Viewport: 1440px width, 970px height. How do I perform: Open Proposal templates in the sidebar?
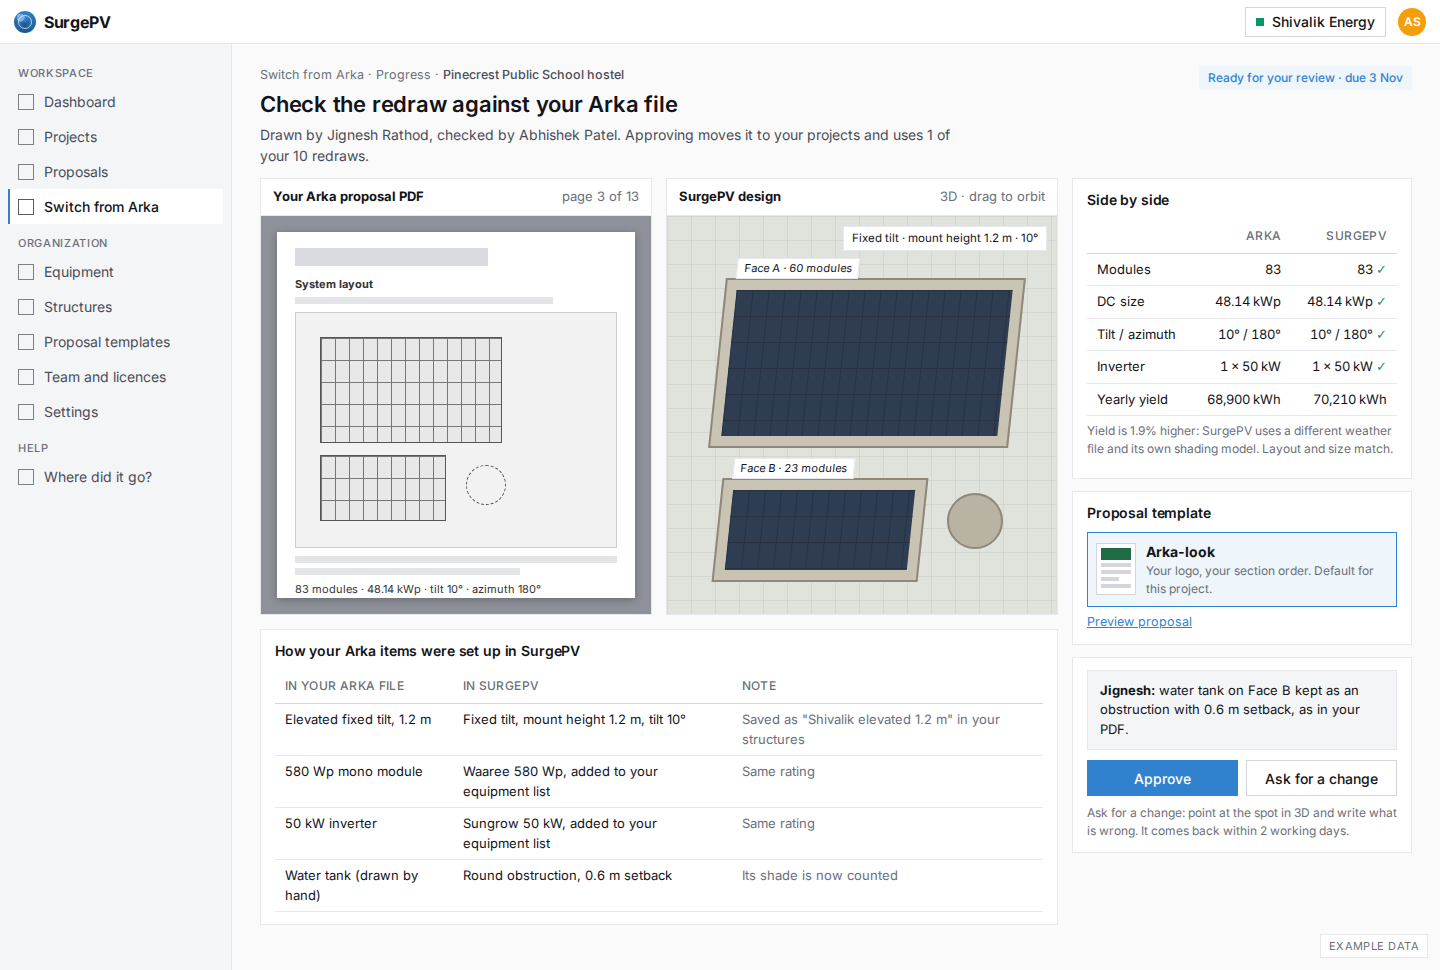click(x=115, y=342)
